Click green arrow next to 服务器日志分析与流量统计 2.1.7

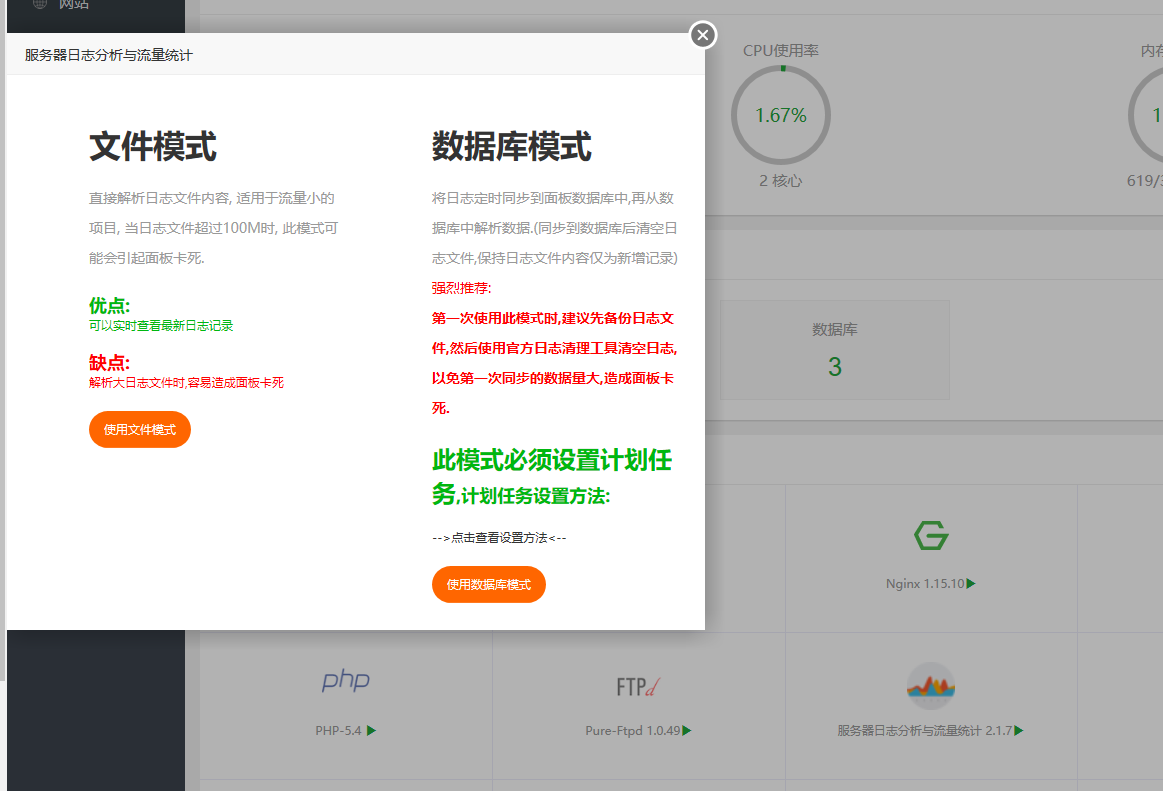point(1019,731)
